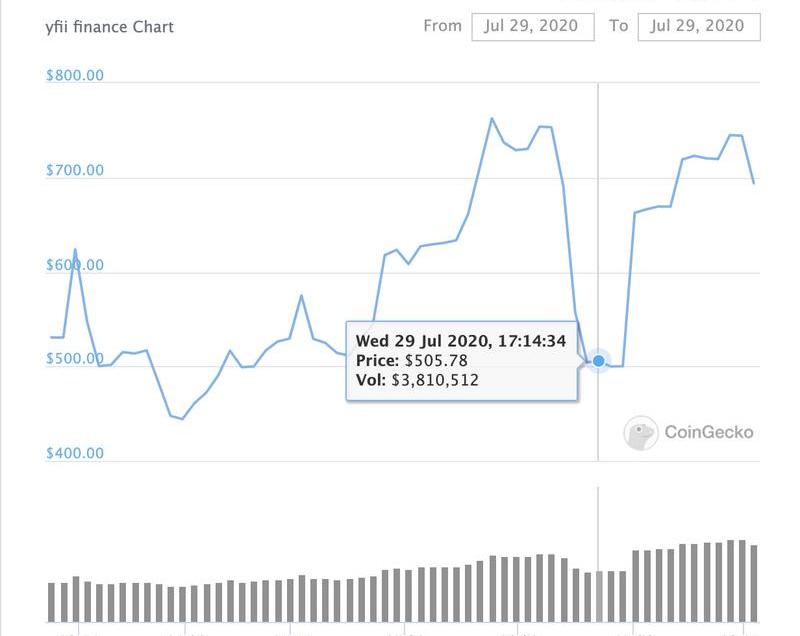
Task: Click the $500.00 y-axis label
Action: tap(75, 359)
